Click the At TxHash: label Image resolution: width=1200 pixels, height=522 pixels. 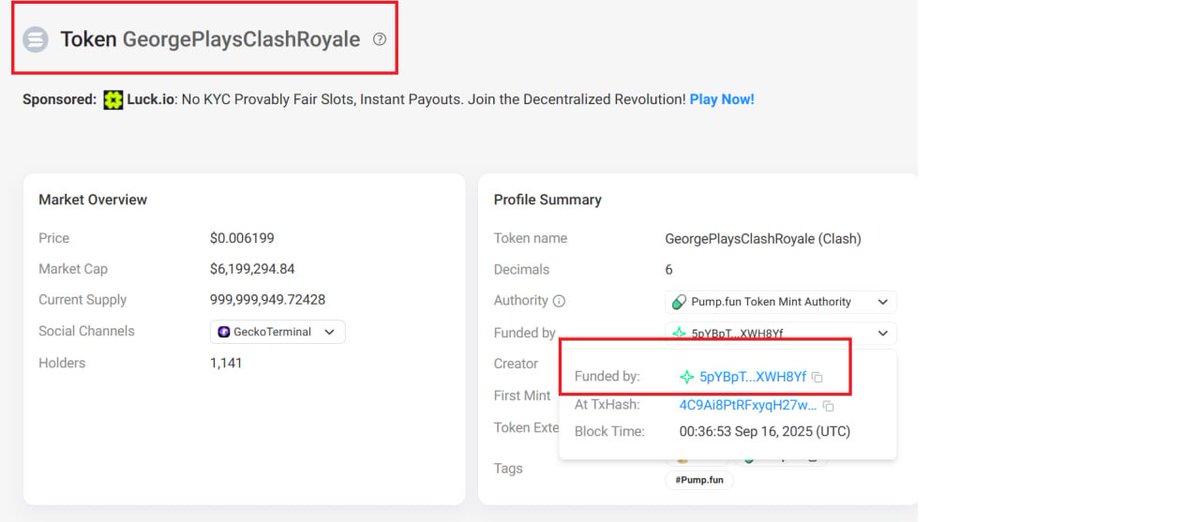(x=607, y=405)
